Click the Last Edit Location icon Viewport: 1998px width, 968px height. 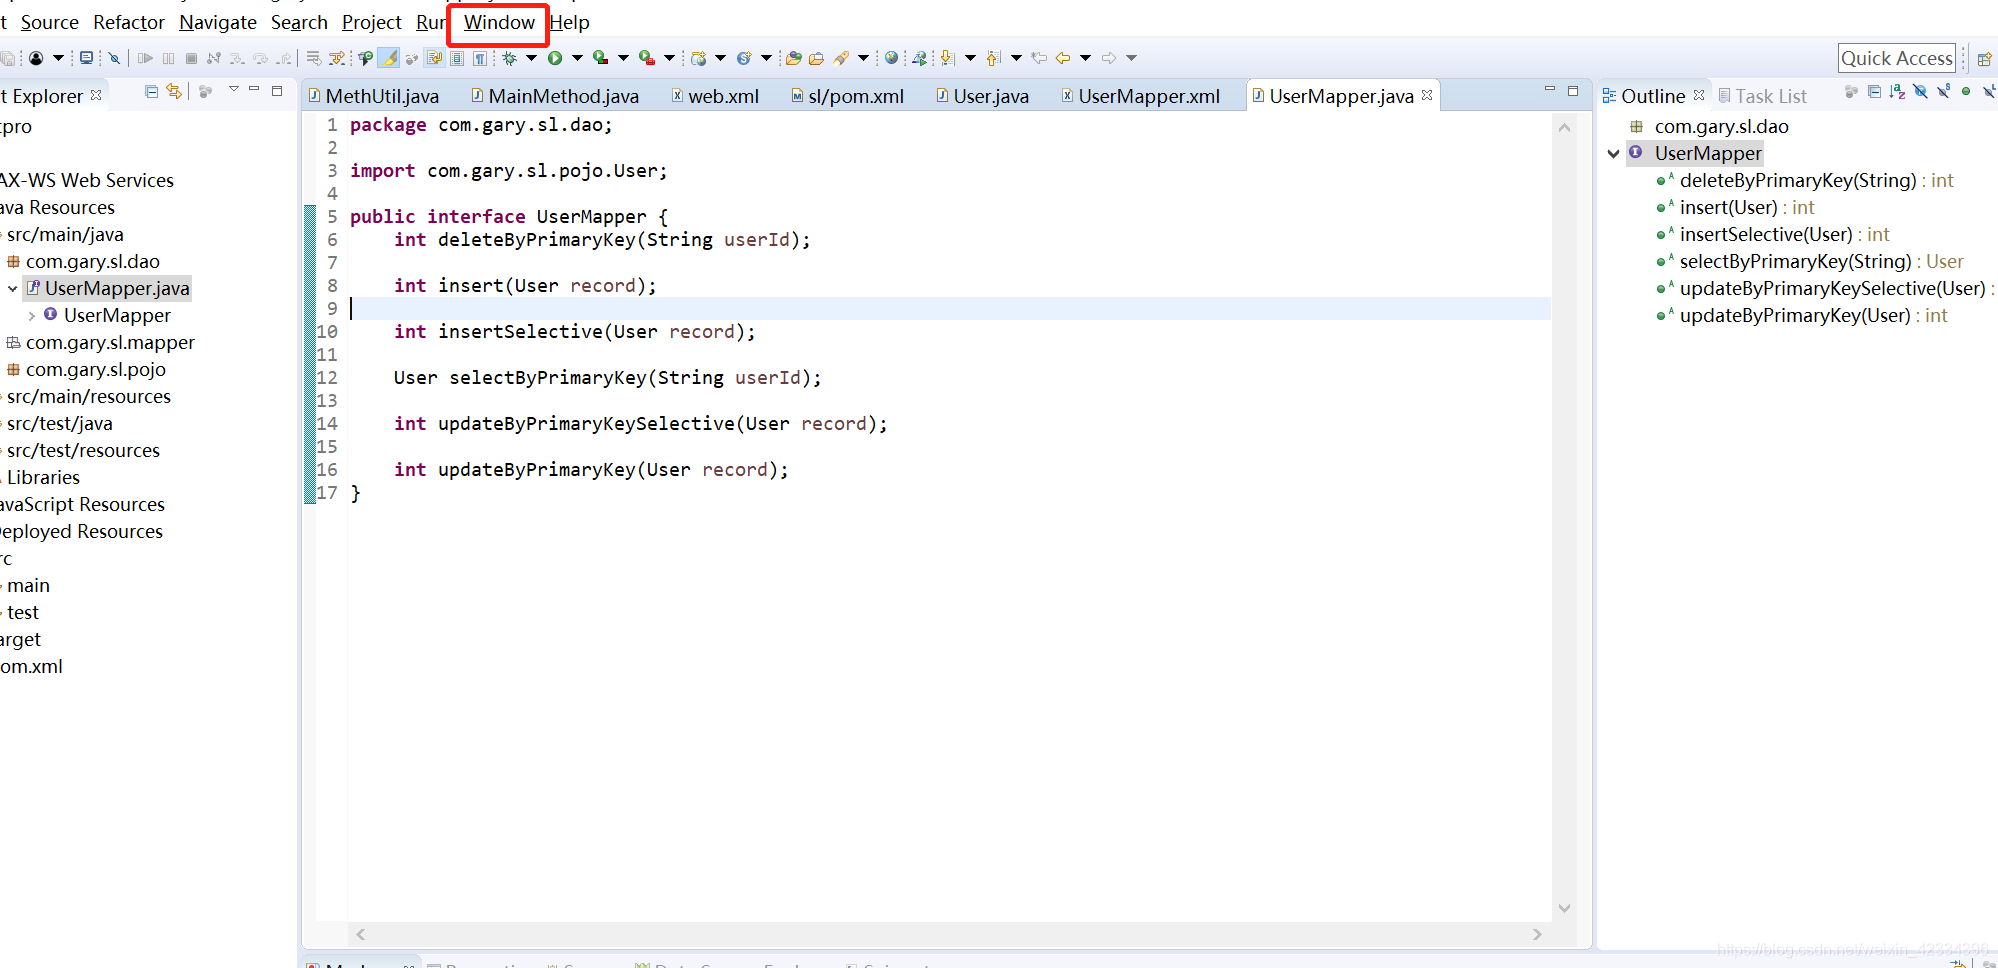pyautogui.click(x=1039, y=58)
